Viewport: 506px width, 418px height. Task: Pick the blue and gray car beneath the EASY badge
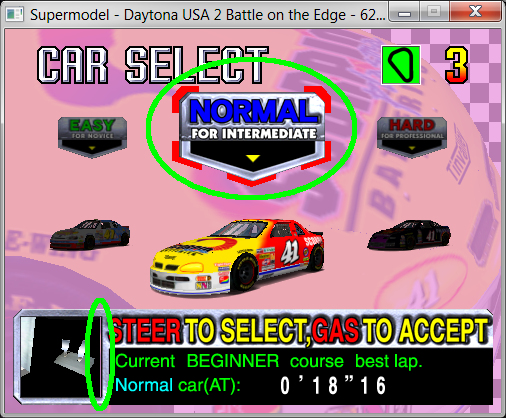[90, 234]
